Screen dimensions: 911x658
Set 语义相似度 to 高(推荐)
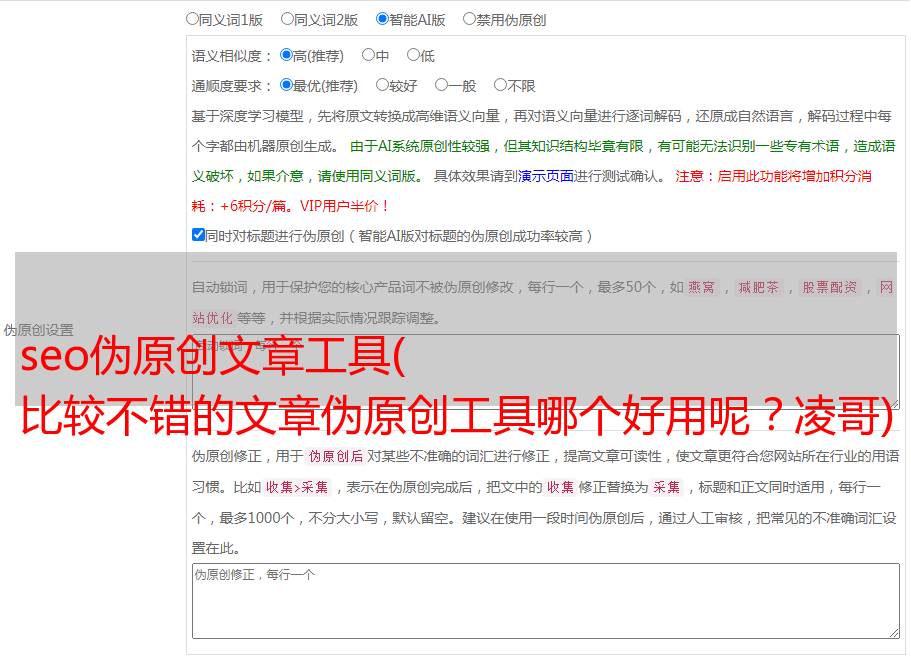[286, 55]
